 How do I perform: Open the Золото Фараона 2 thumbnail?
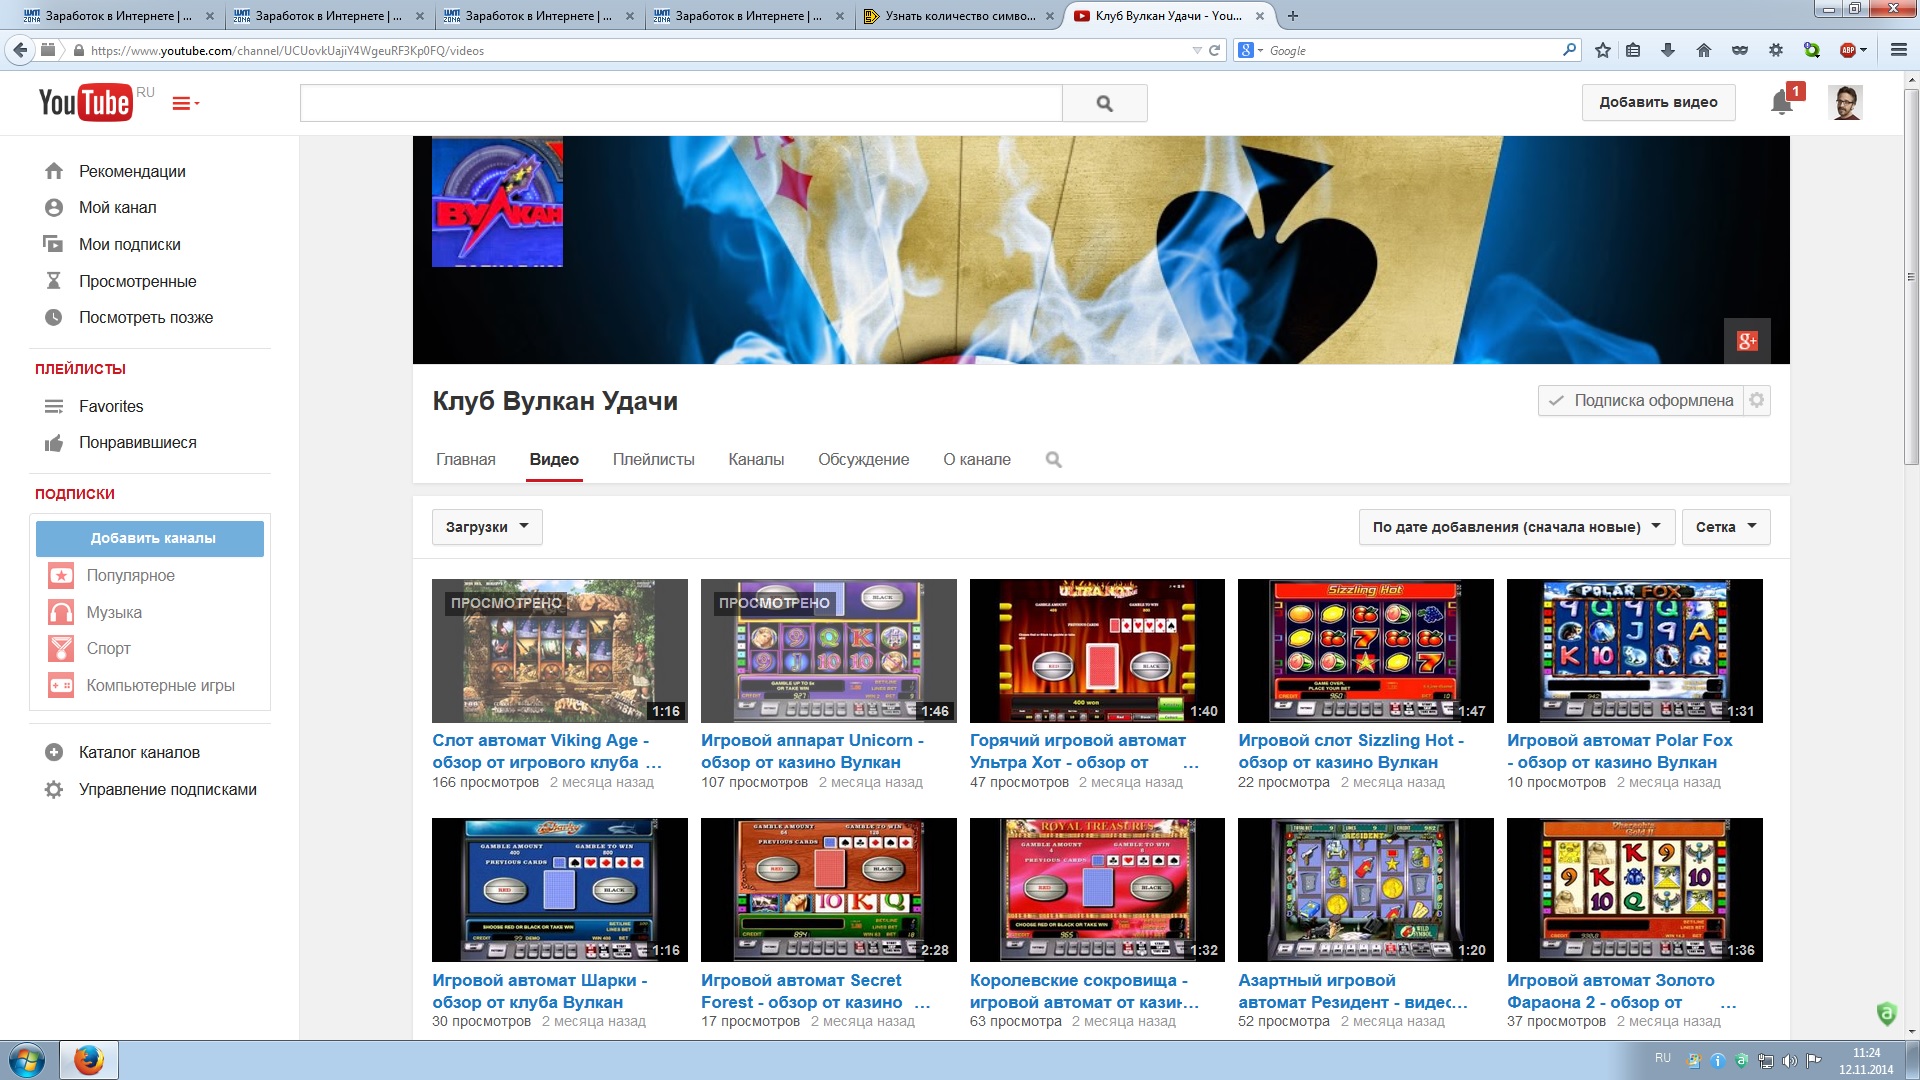point(1634,890)
